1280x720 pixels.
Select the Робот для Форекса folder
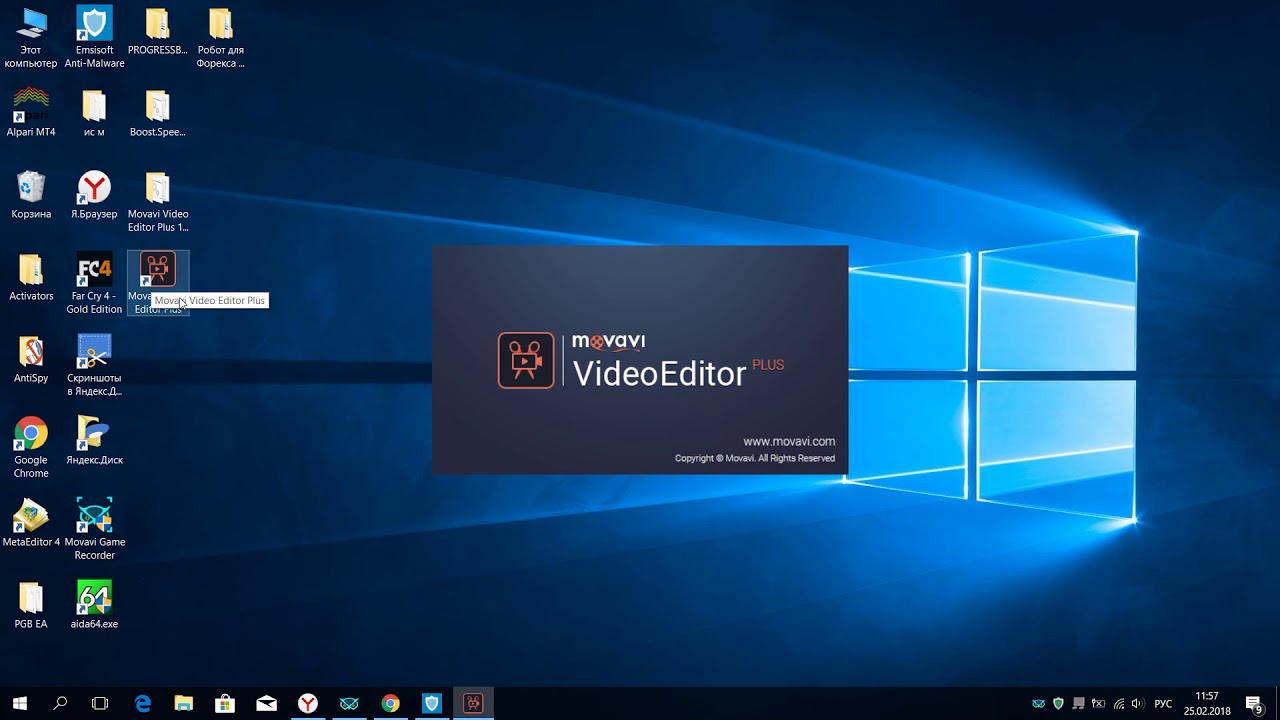point(220,38)
